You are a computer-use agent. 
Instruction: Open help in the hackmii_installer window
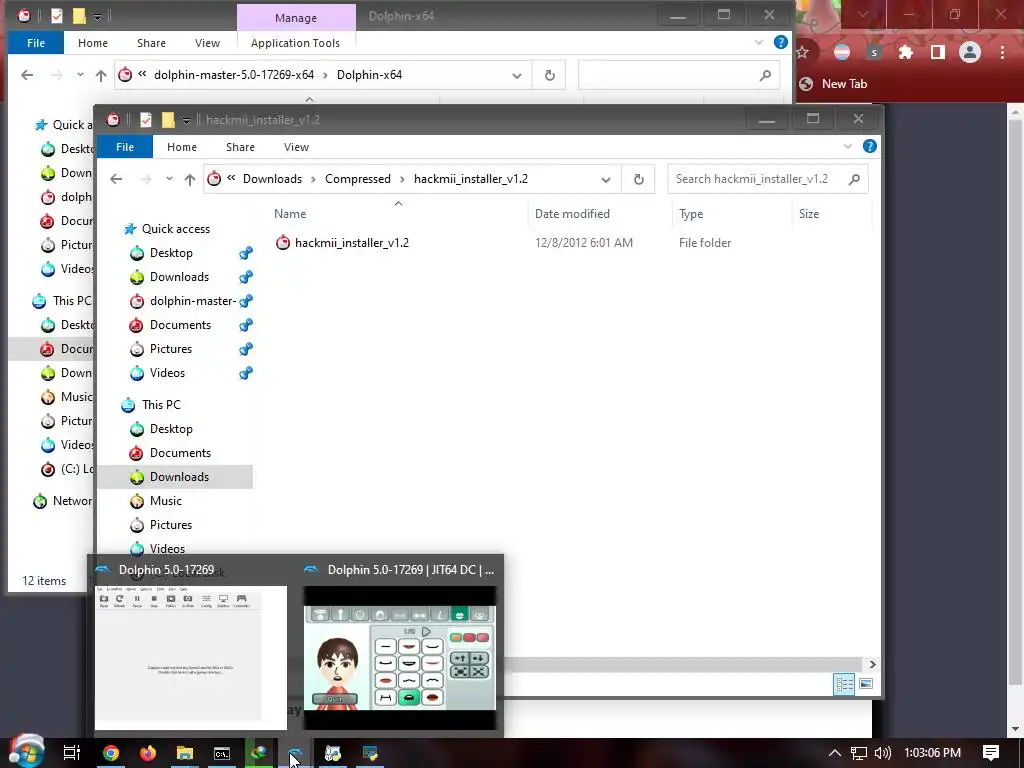coord(870,146)
